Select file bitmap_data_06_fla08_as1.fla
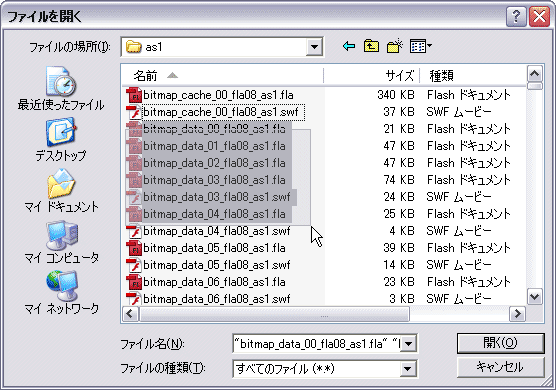This screenshot has height=390, width=556. [214, 282]
